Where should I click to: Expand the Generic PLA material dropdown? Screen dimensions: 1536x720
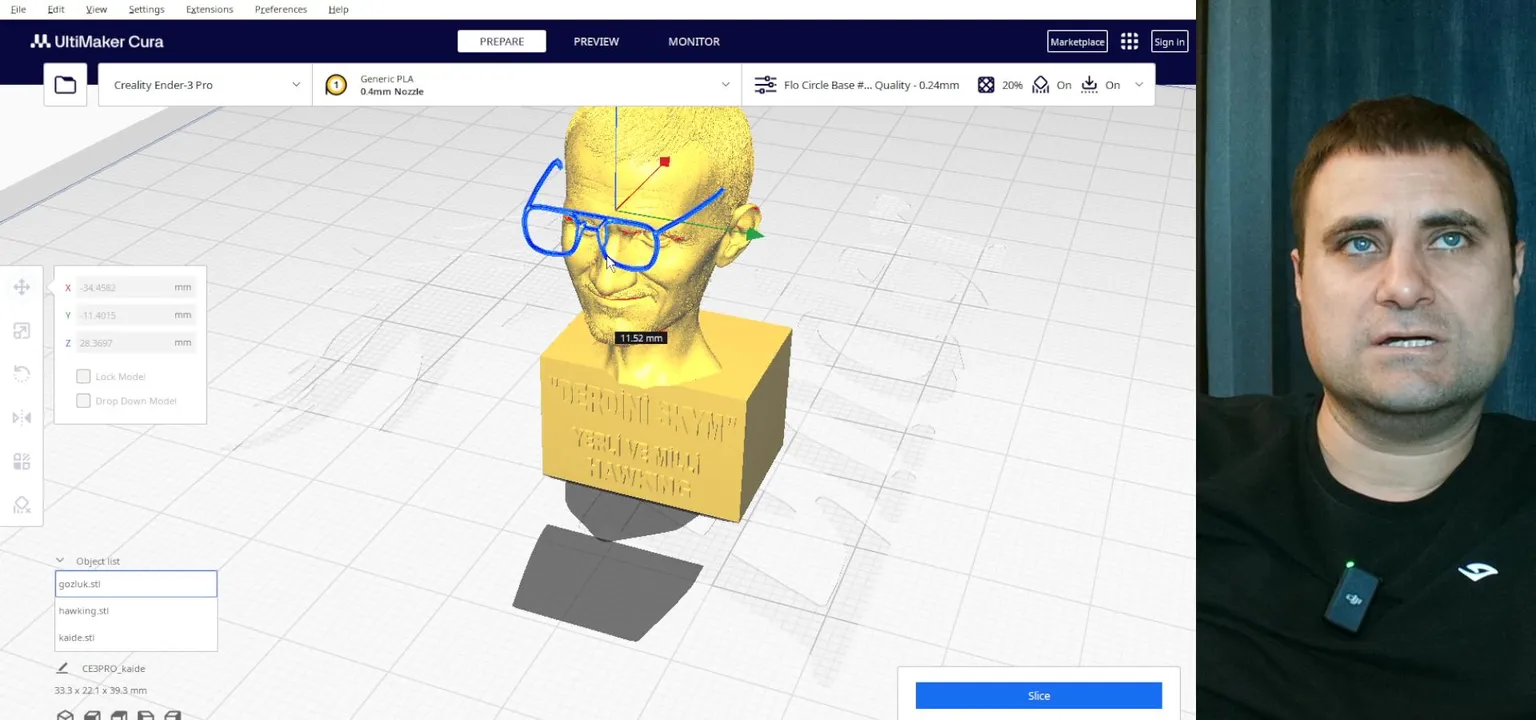pos(527,85)
